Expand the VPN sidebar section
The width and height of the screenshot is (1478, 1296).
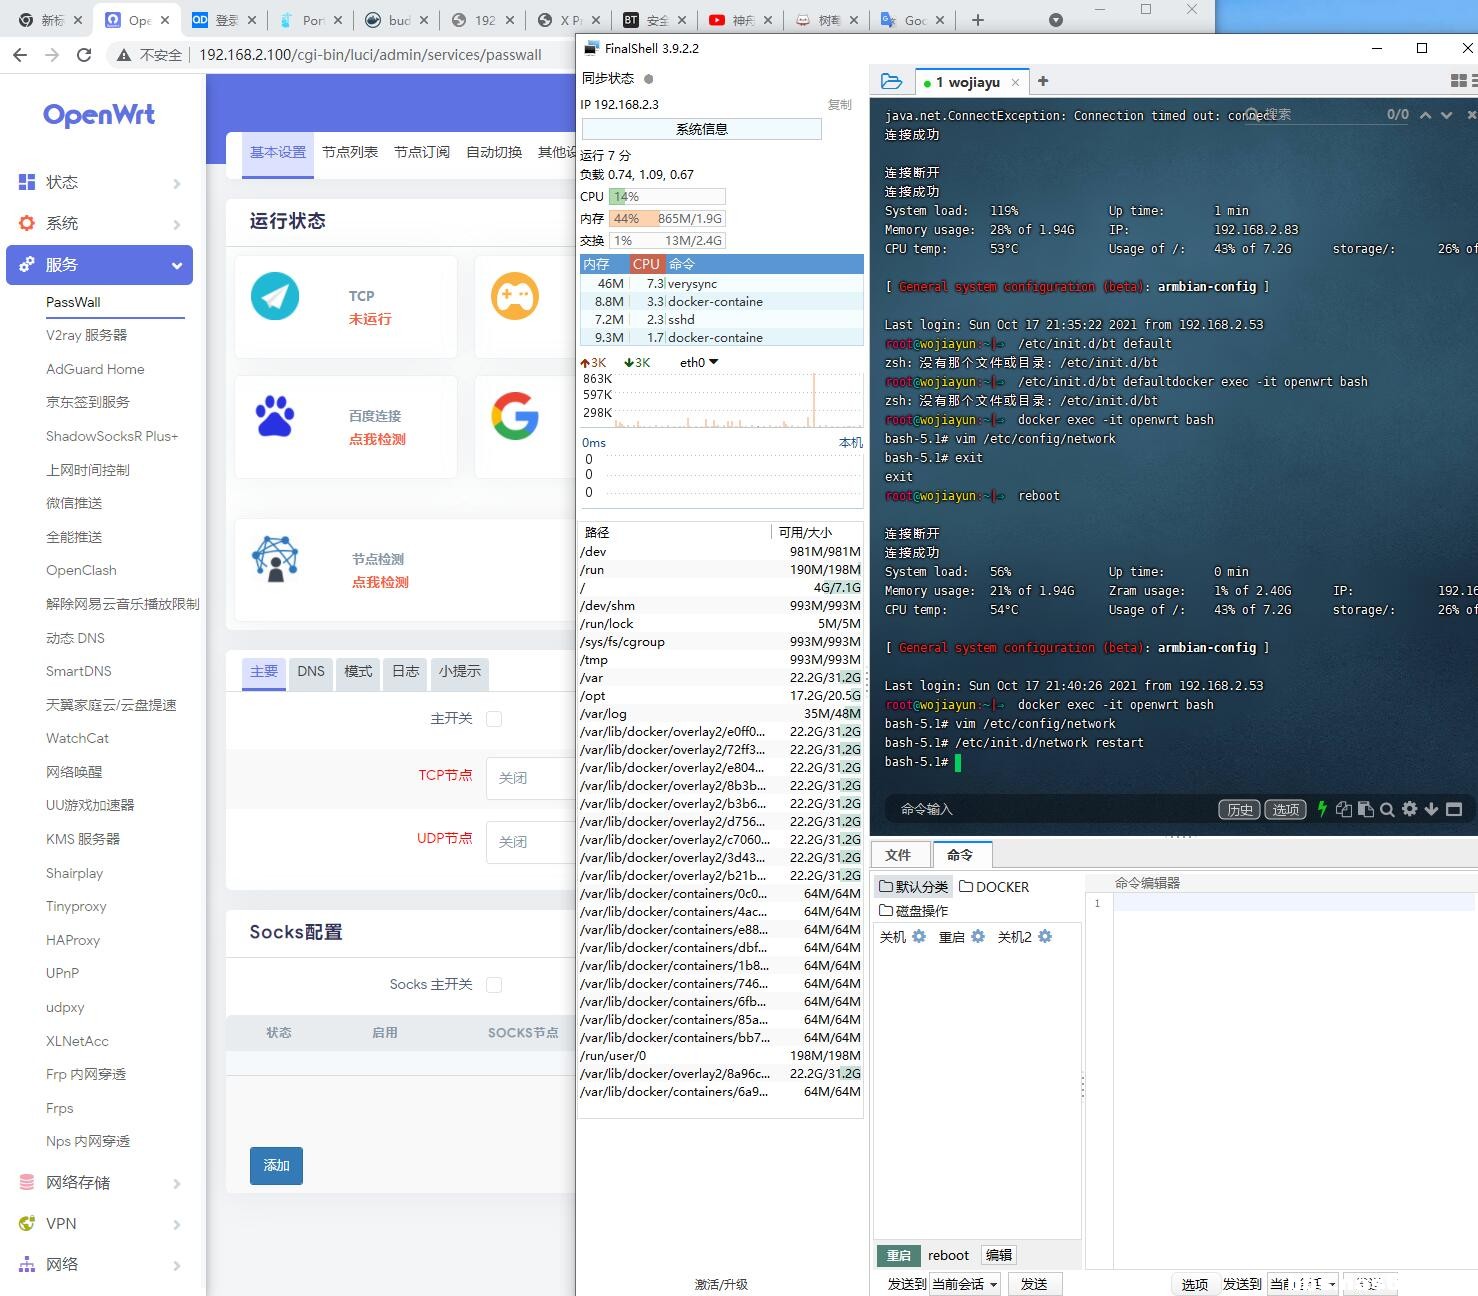(x=100, y=1224)
